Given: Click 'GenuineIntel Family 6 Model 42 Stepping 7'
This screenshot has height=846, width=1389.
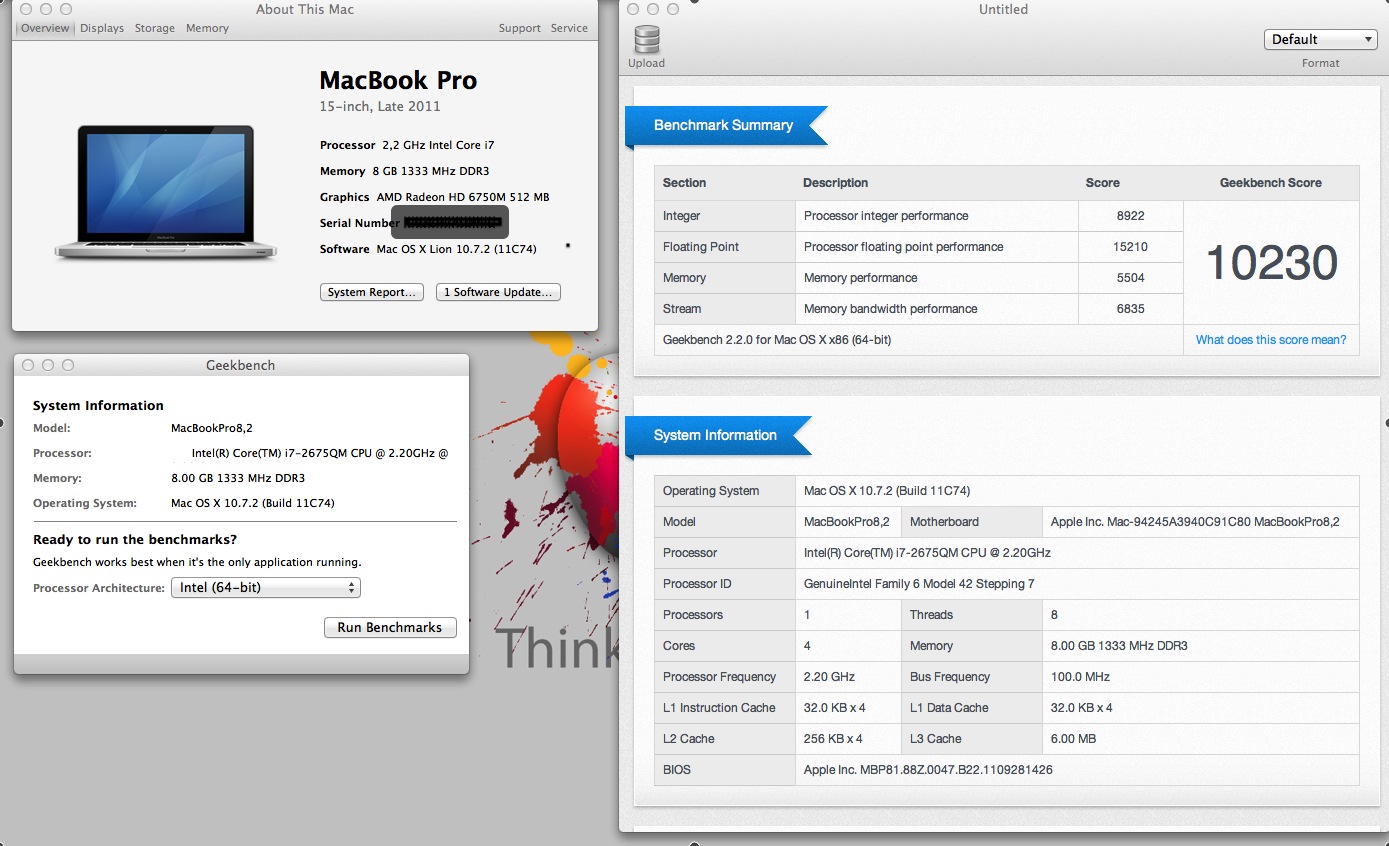Looking at the screenshot, I should [x=919, y=584].
